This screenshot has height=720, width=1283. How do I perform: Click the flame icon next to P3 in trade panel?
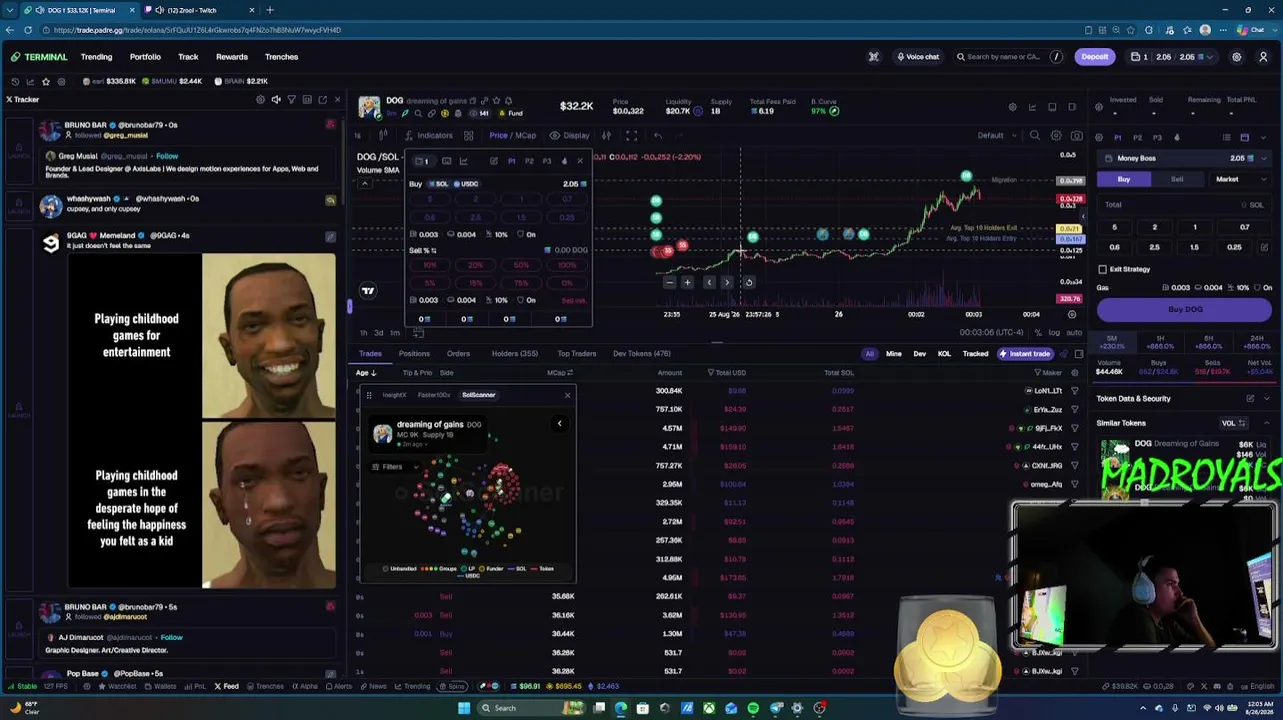point(1176,138)
